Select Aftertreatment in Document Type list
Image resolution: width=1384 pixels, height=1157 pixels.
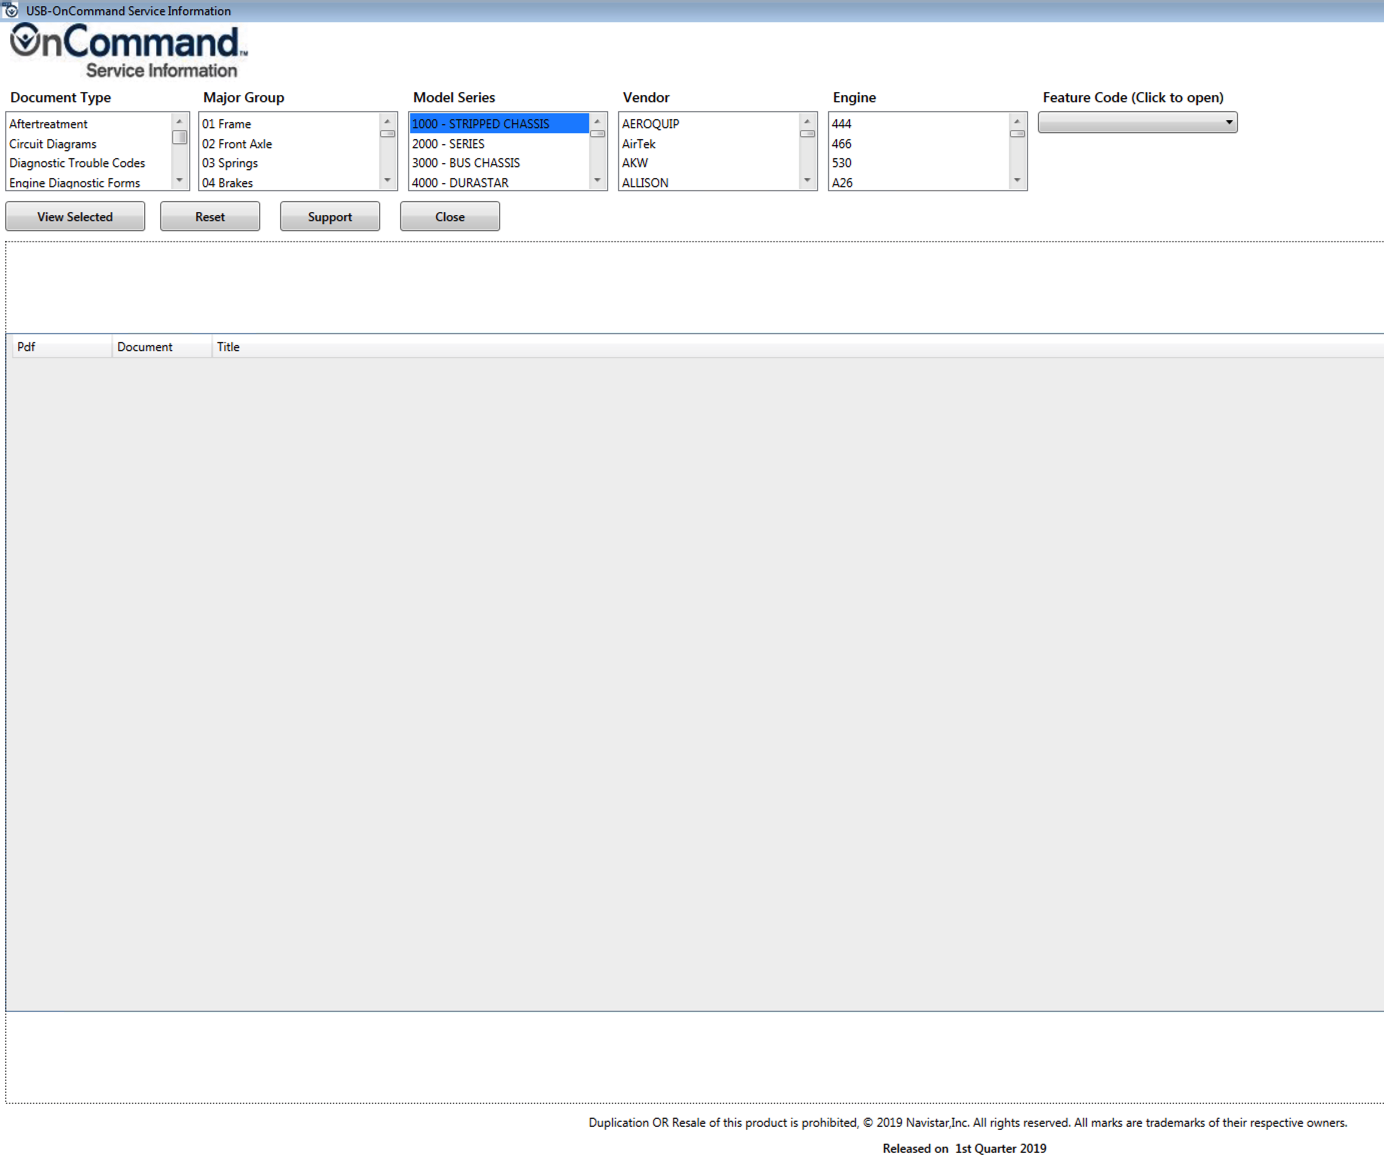click(89, 124)
